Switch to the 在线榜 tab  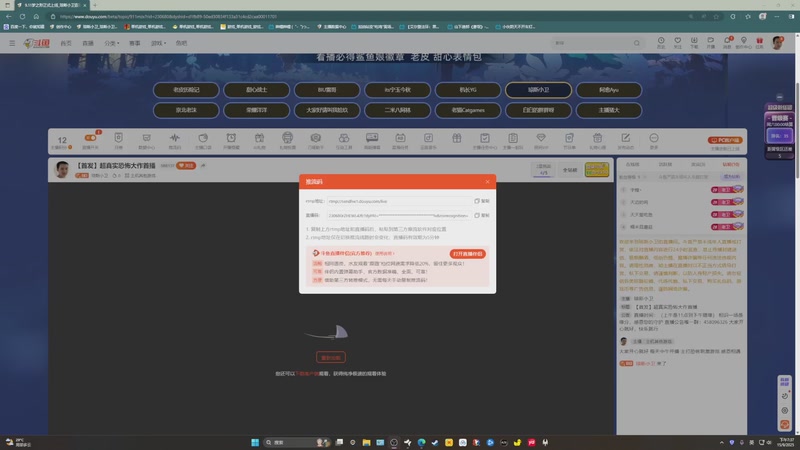[633, 164]
